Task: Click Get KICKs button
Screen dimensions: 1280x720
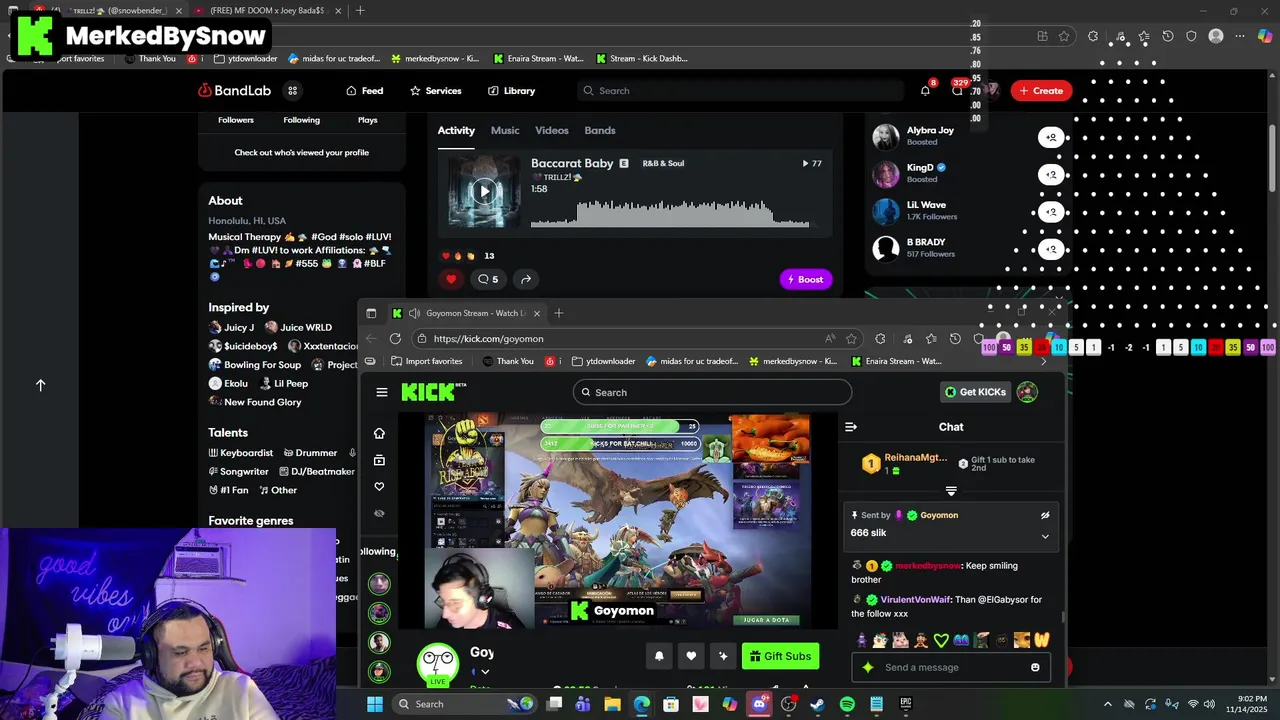Action: 975,392
